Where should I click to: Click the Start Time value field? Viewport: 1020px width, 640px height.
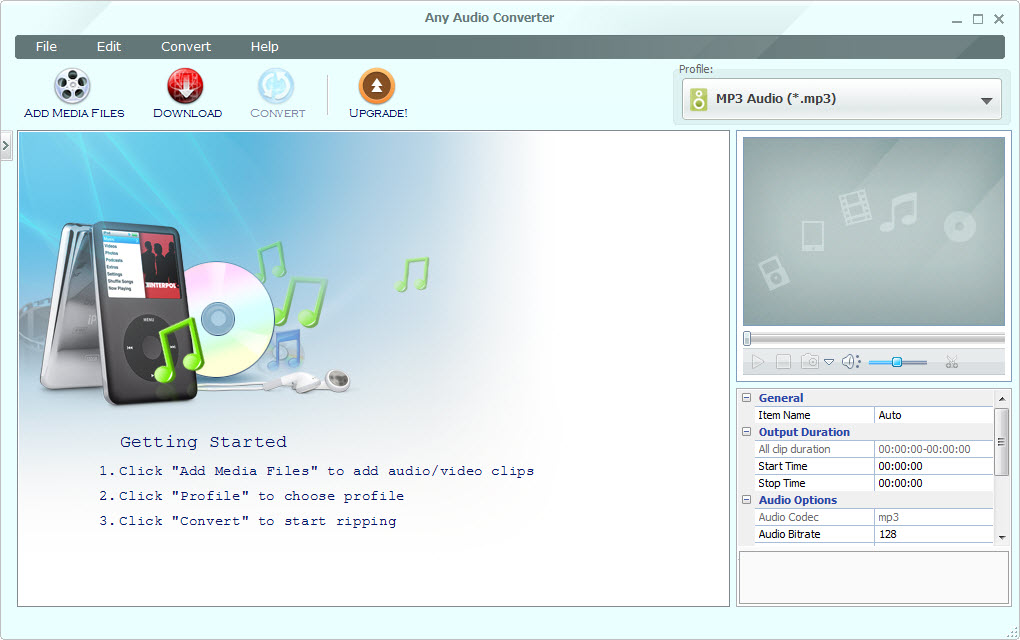click(933, 466)
